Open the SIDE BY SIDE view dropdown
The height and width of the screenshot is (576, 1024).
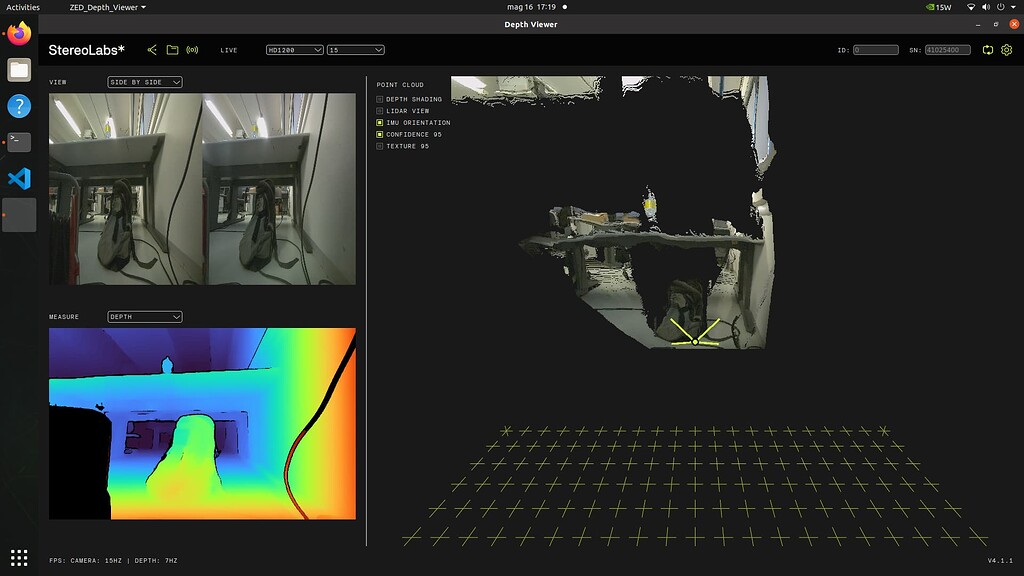coord(145,81)
